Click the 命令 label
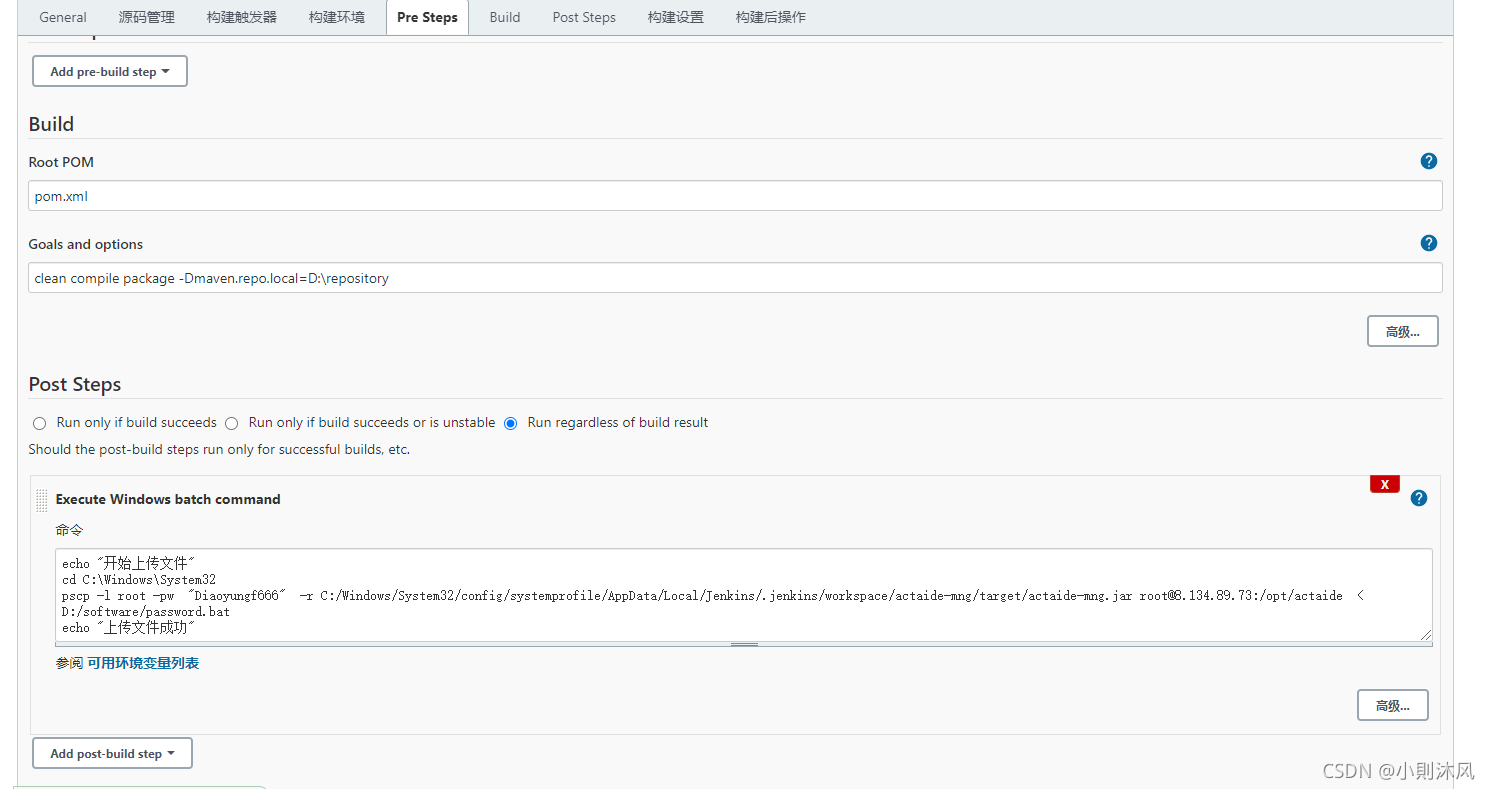The image size is (1490, 789). [x=70, y=530]
